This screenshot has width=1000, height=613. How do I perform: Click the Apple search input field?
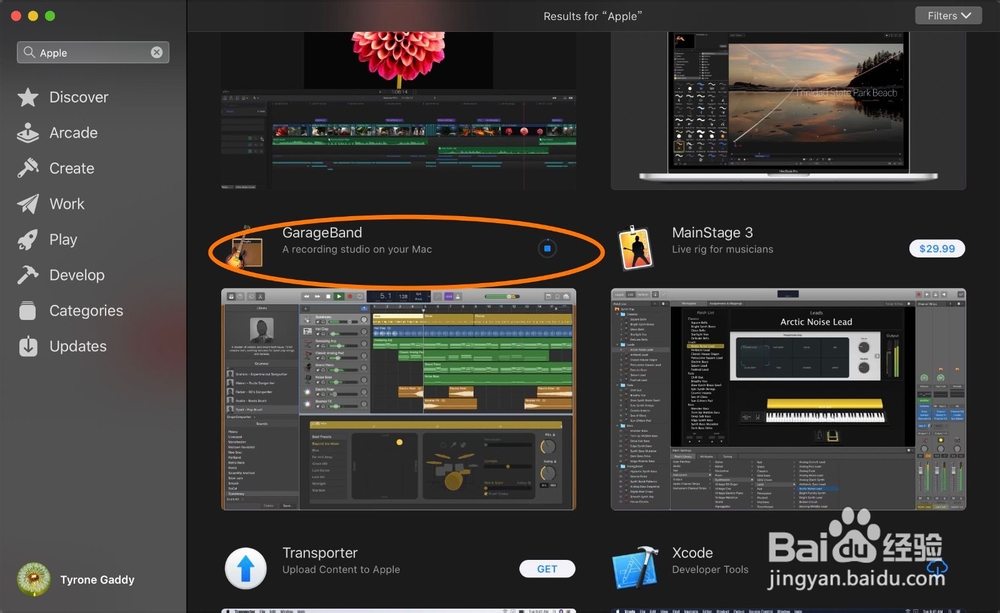pos(93,52)
